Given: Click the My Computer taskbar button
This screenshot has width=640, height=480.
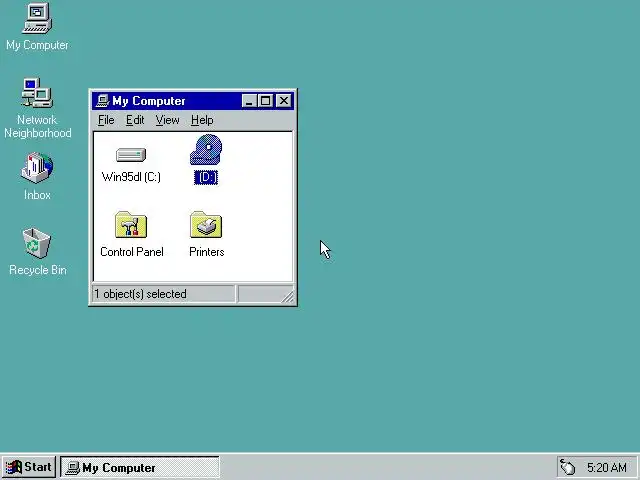Looking at the screenshot, I should tap(140, 467).
